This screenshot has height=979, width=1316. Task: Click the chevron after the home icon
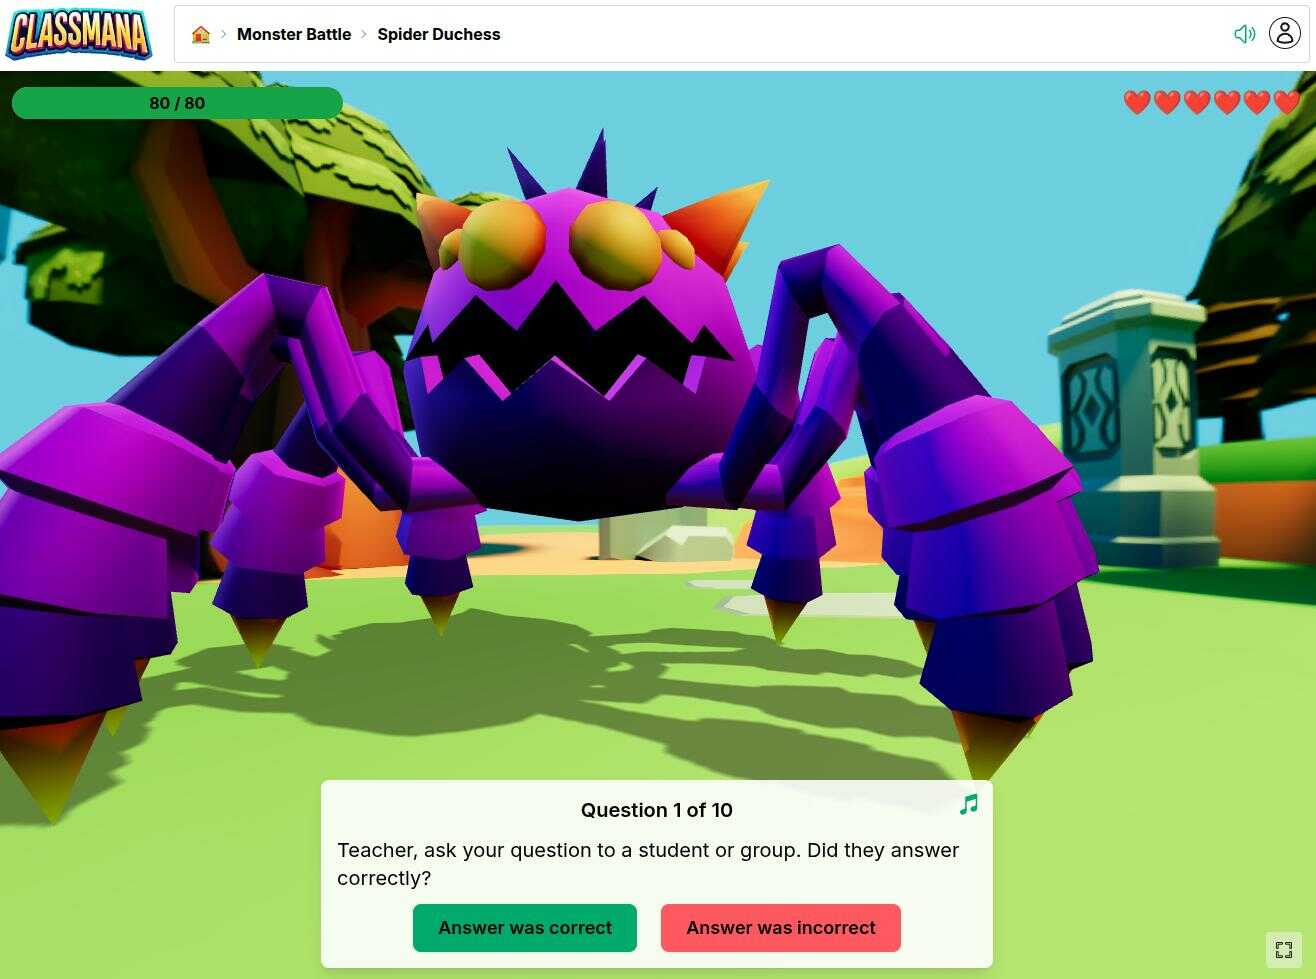click(x=222, y=33)
